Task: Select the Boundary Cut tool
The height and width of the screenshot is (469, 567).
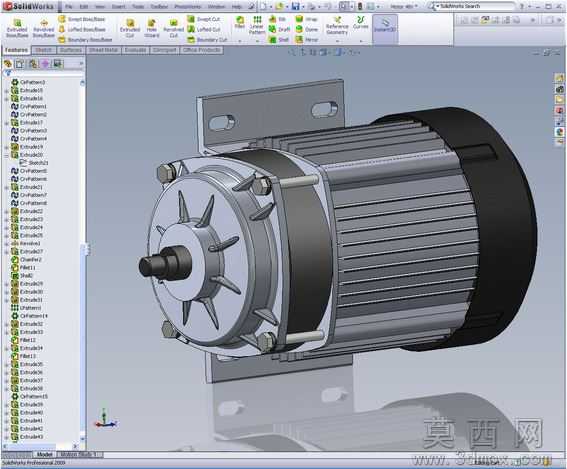Action: click(x=207, y=39)
